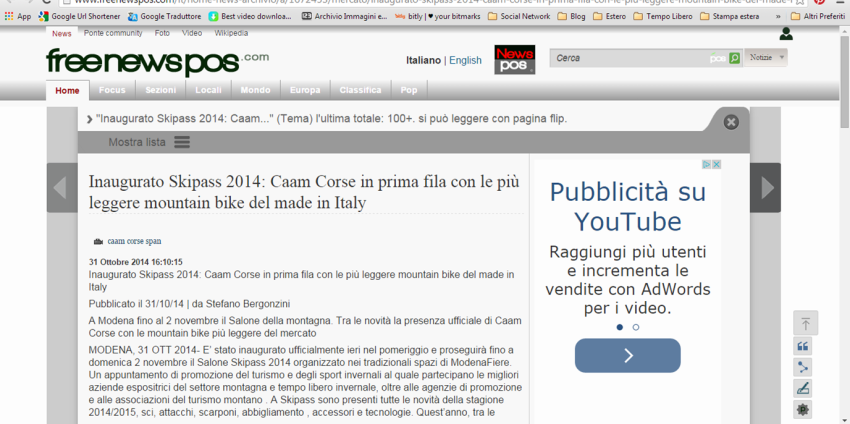850x424 pixels.
Task: Click the caam corse span source link
Action: 134,241
